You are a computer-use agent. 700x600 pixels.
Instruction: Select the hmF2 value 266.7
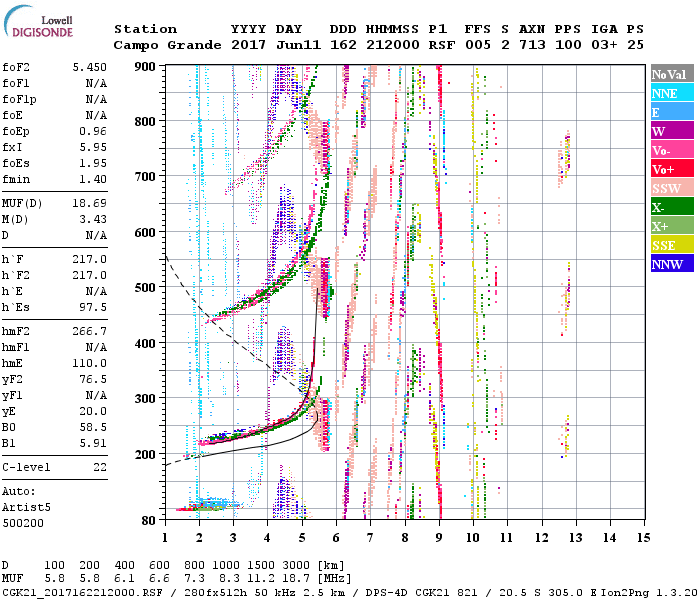coord(90,332)
